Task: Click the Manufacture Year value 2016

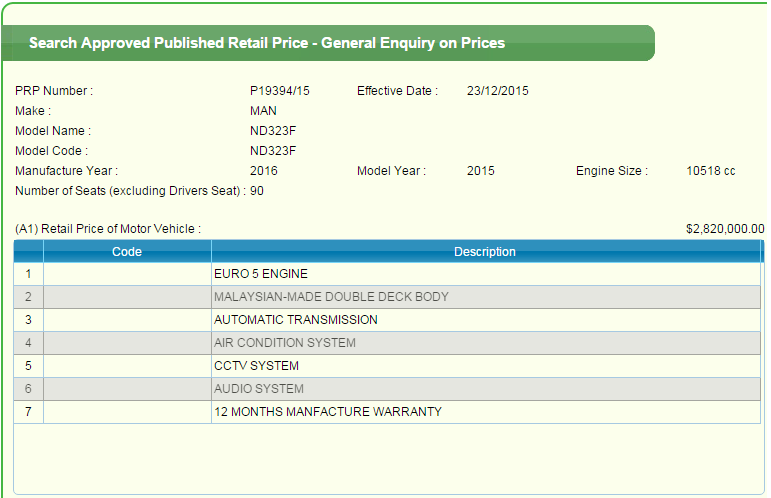Action: tap(264, 171)
